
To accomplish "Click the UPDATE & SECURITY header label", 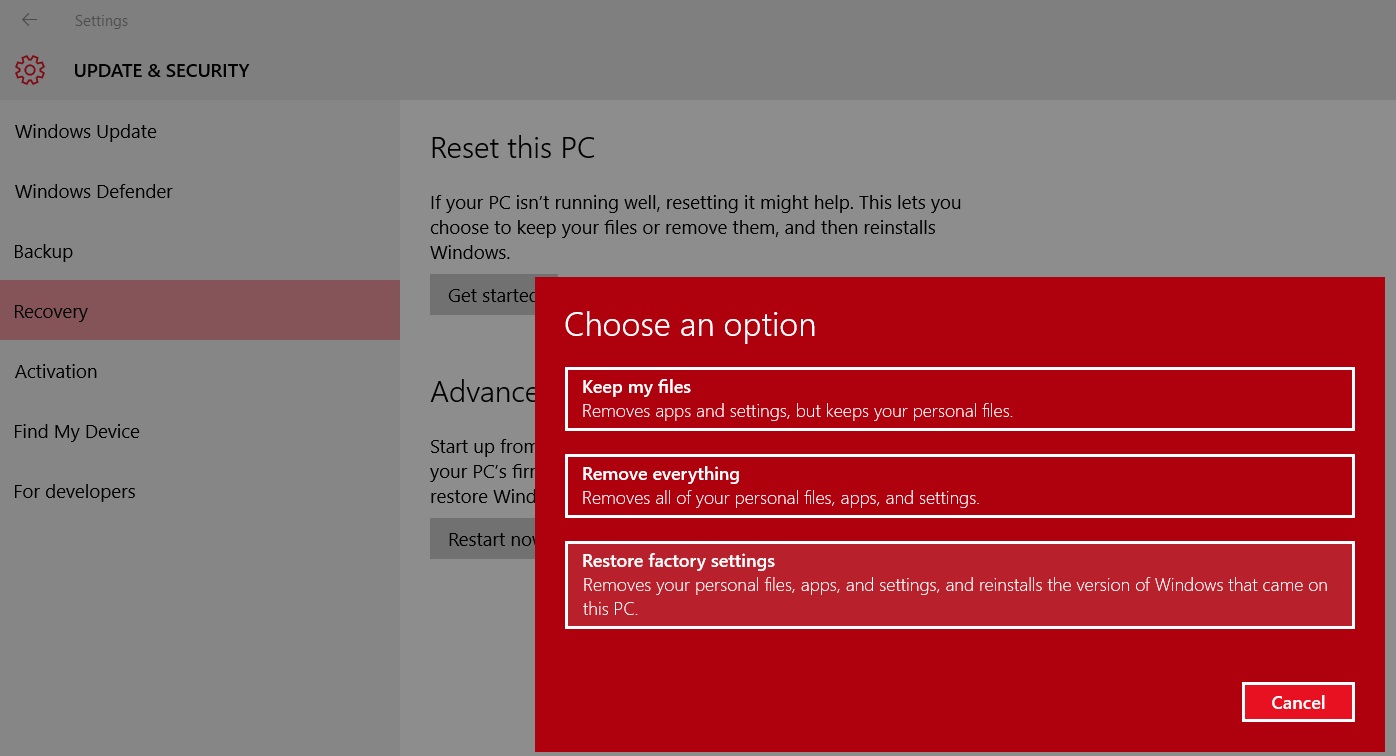I will pyautogui.click(x=161, y=71).
